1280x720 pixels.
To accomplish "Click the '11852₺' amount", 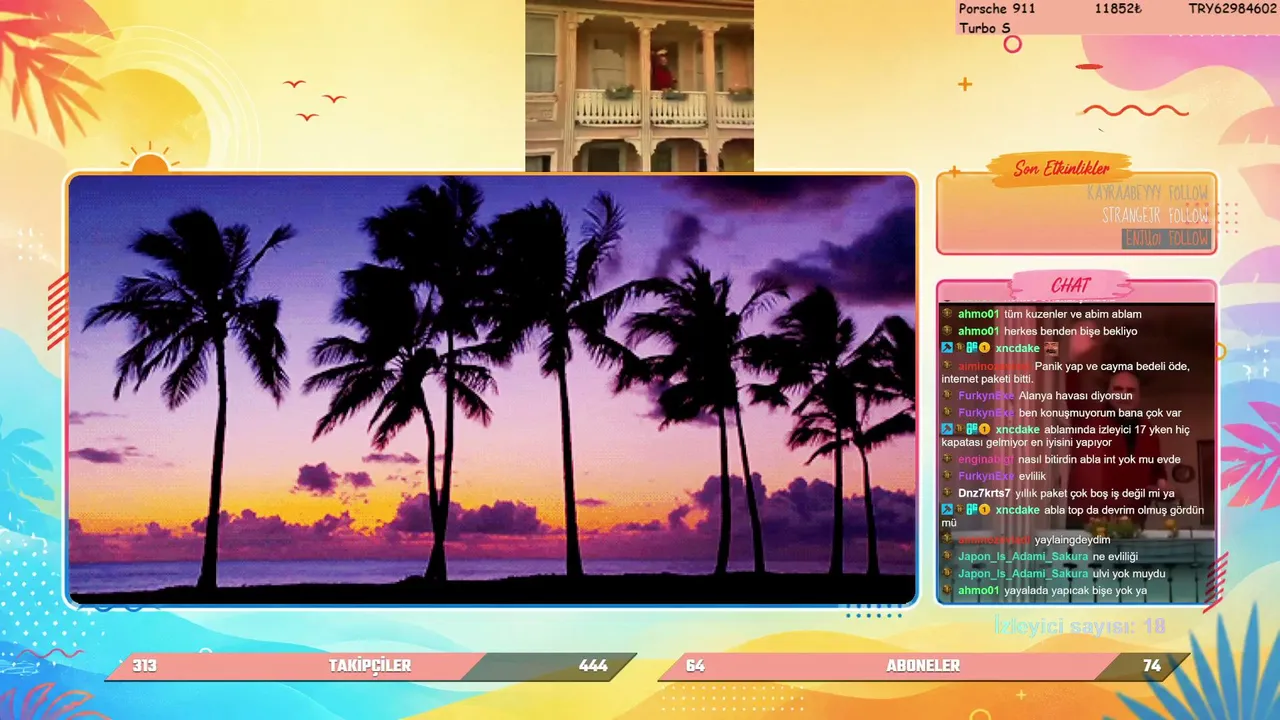I will click(1119, 9).
